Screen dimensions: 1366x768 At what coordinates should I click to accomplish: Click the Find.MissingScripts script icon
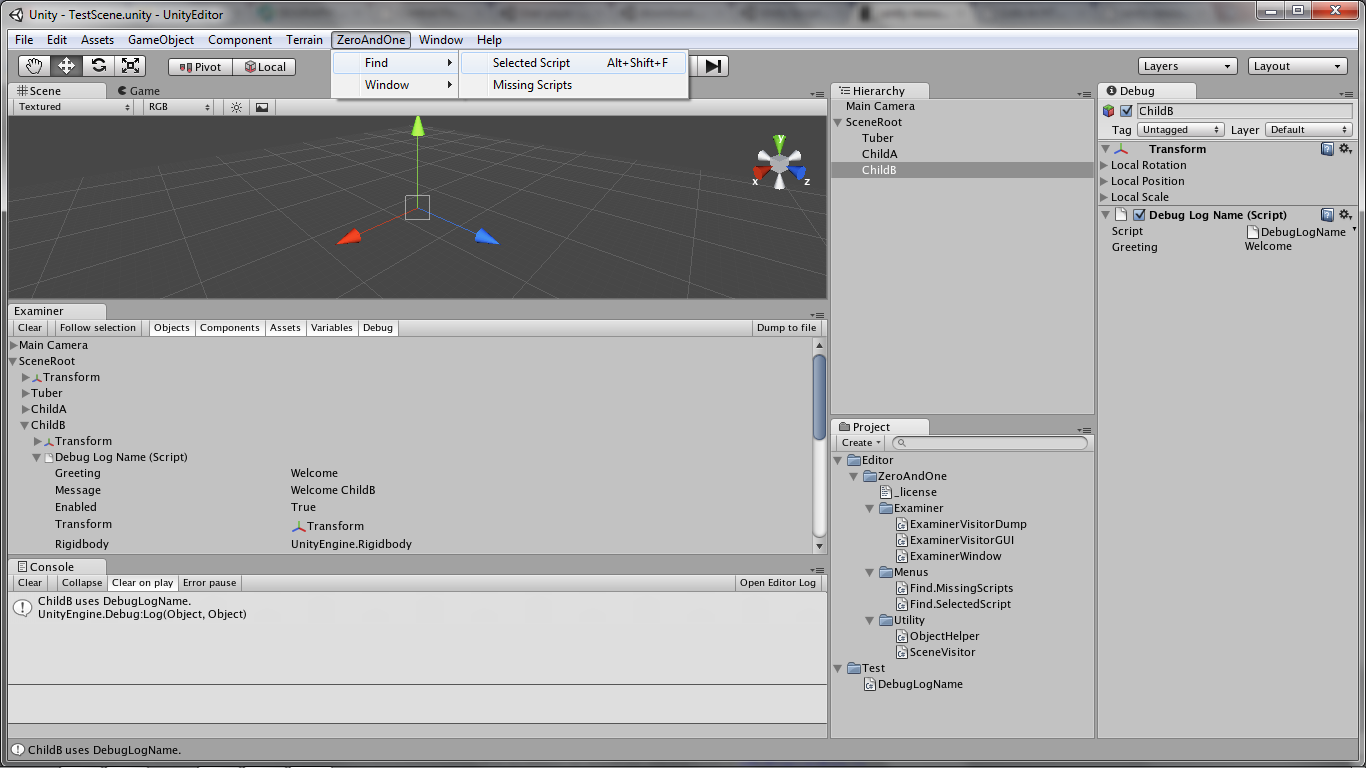click(x=902, y=588)
